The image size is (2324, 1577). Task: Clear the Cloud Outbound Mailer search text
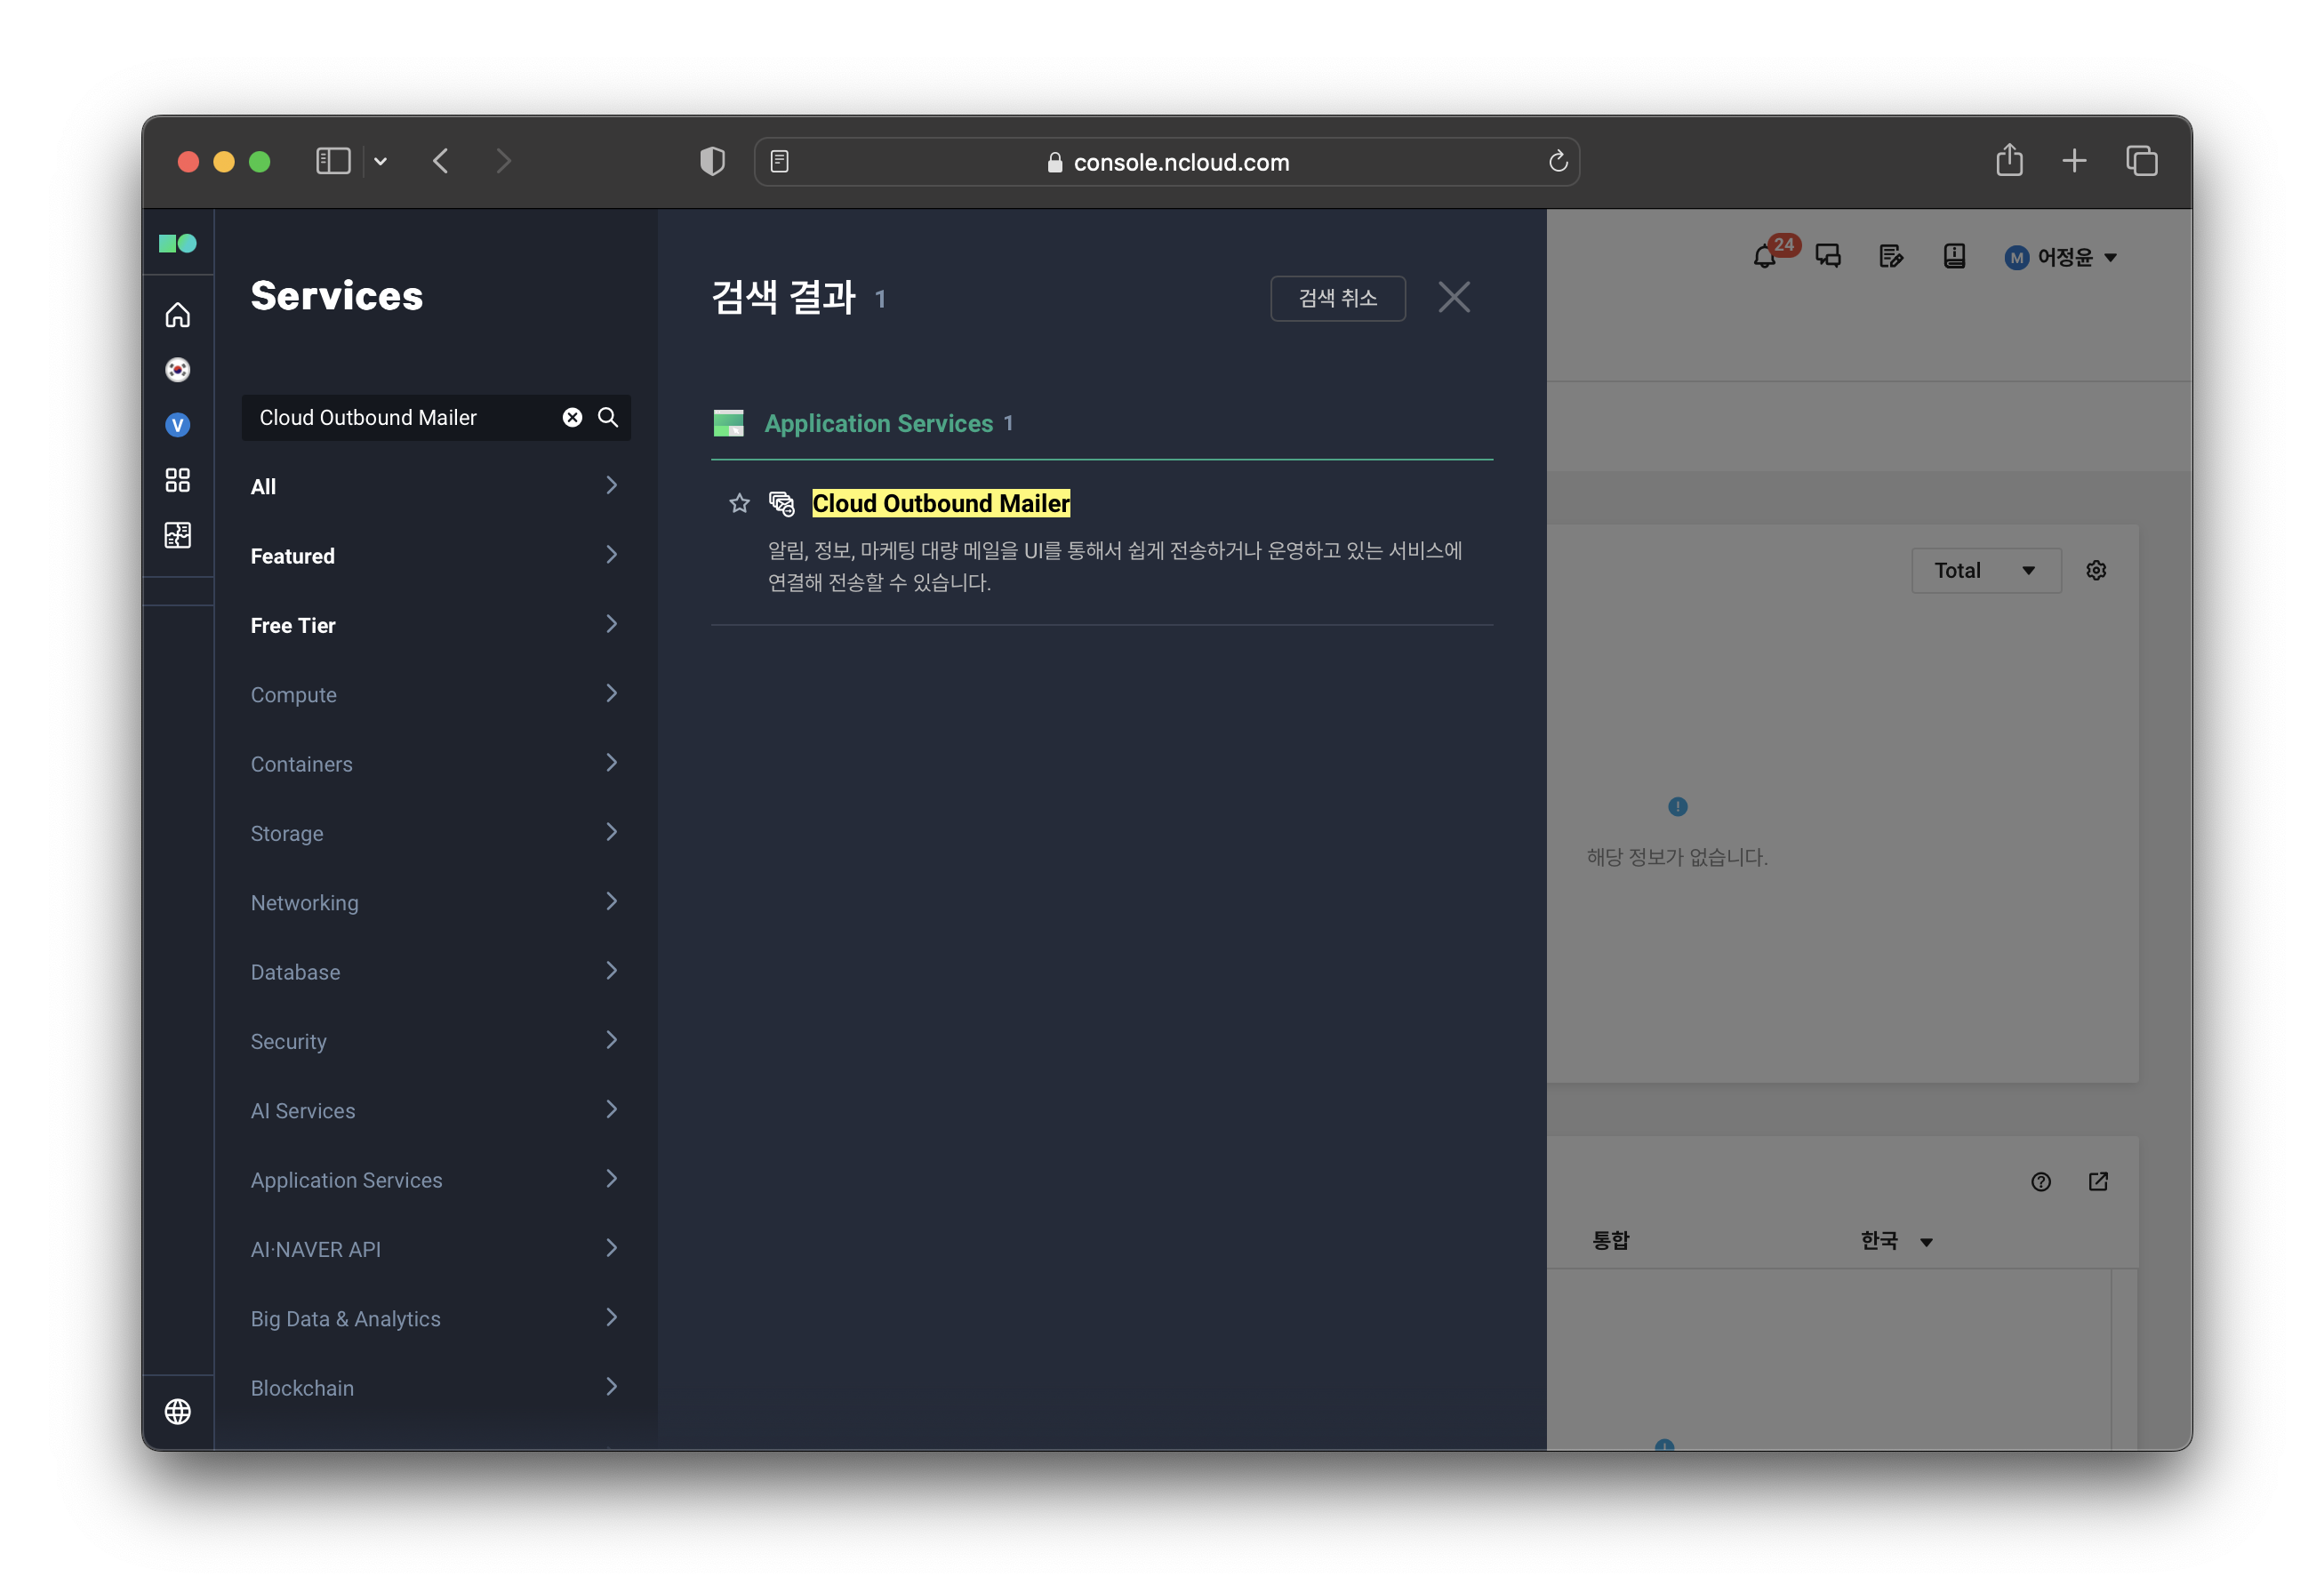click(x=572, y=418)
